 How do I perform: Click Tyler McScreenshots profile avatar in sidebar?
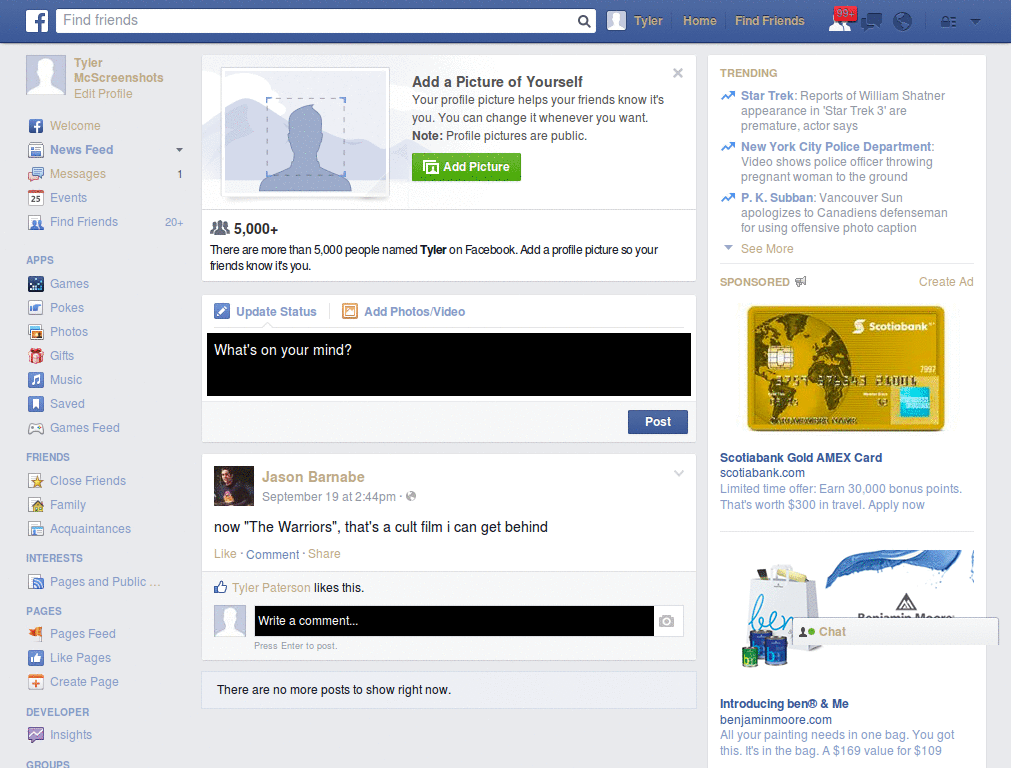46,75
